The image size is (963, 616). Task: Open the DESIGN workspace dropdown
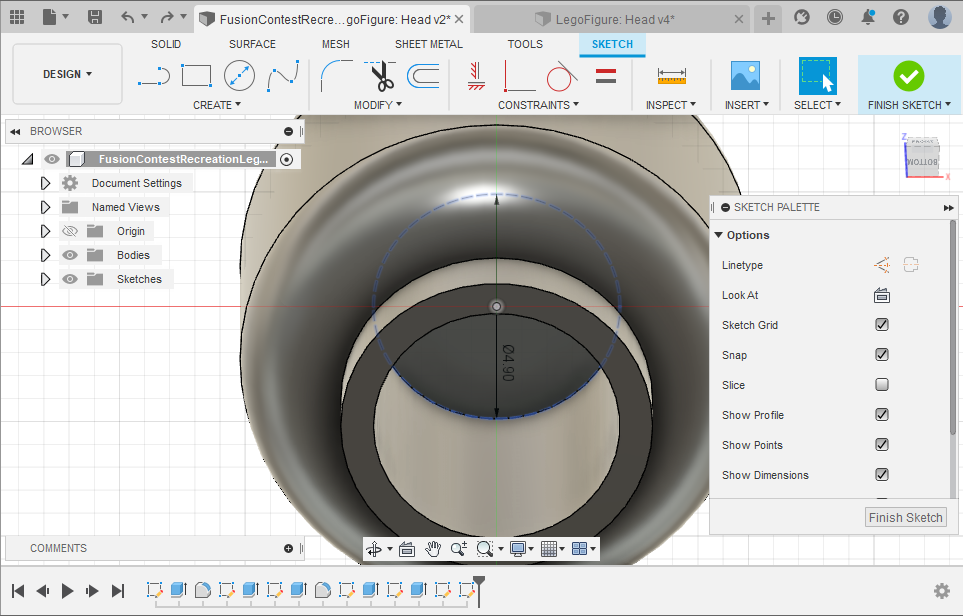click(68, 74)
